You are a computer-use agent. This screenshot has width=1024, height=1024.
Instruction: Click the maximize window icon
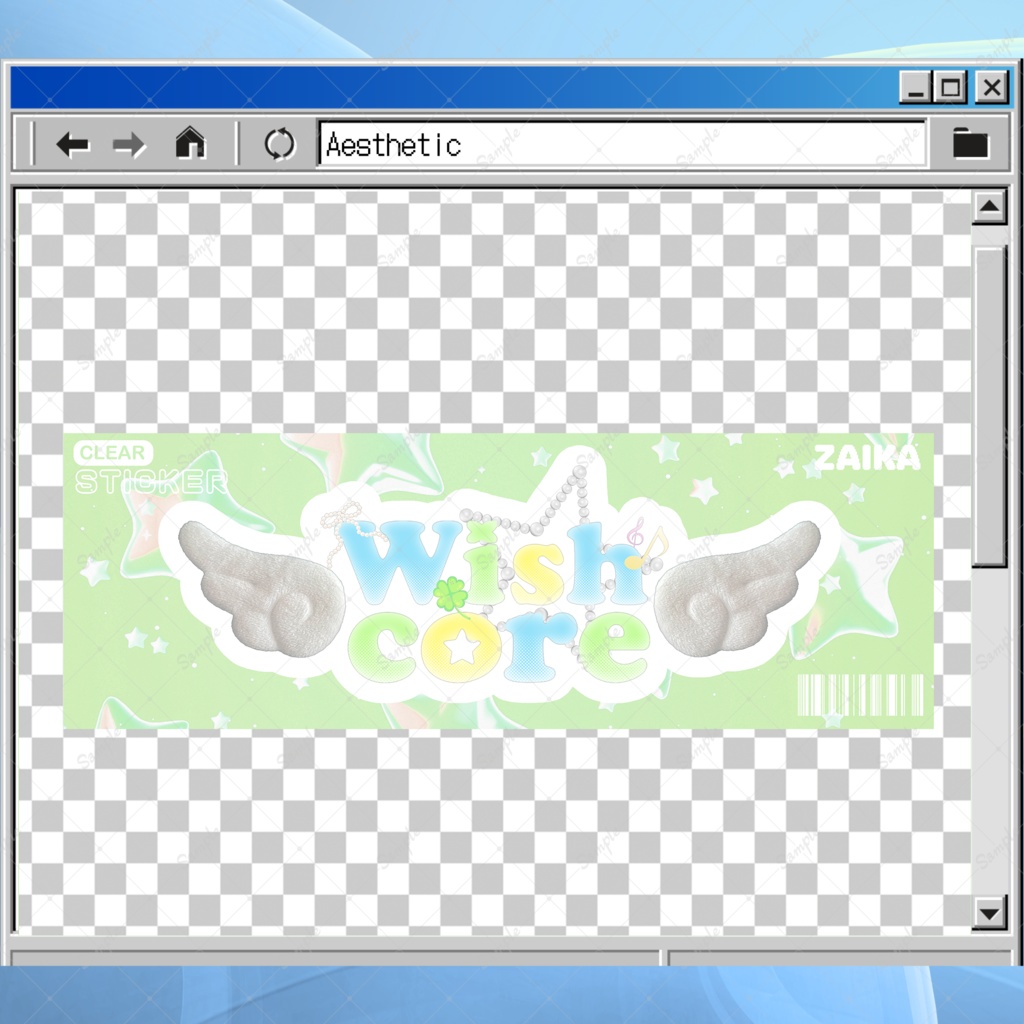(951, 87)
